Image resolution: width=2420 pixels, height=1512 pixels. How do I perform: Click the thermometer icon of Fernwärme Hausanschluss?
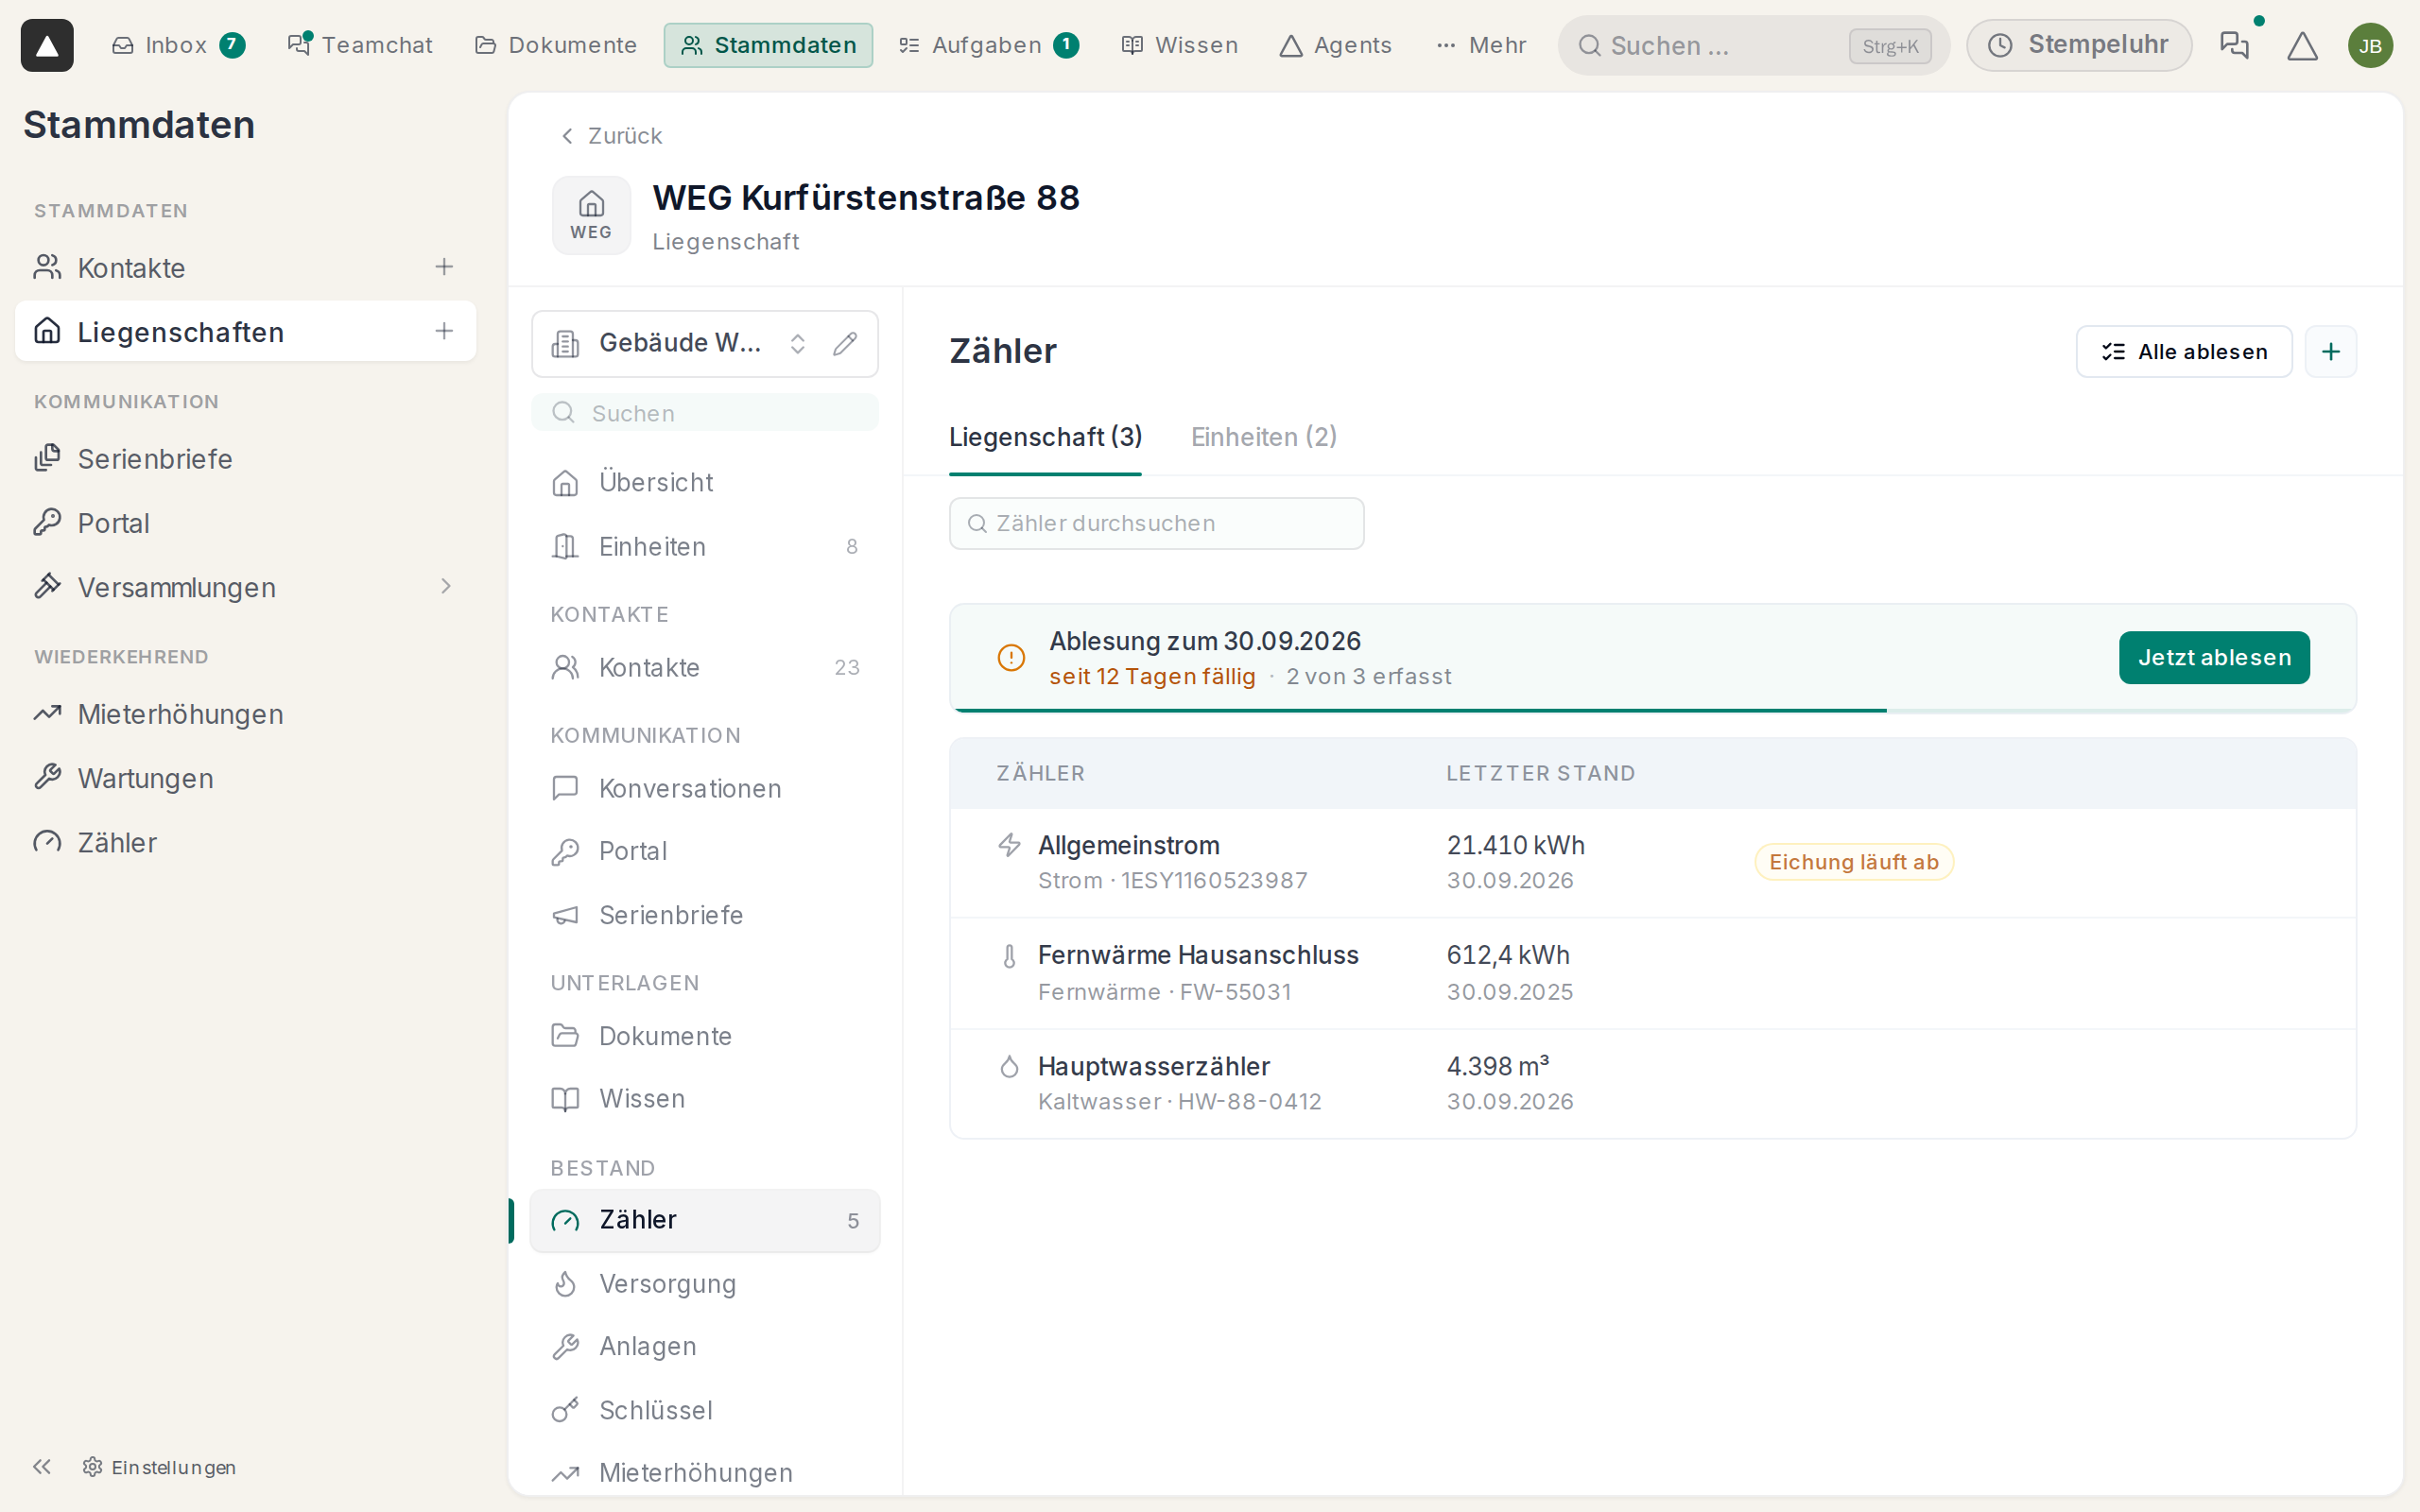[x=1009, y=956]
